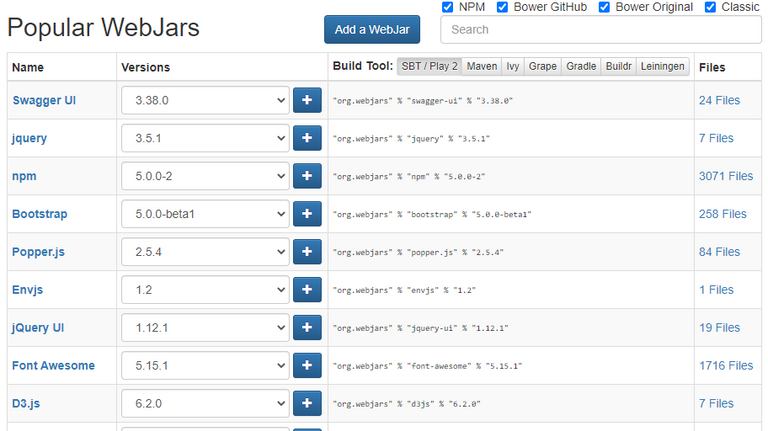
Task: Click the font-awesome SBT dependency snippet
Action: 428,366
